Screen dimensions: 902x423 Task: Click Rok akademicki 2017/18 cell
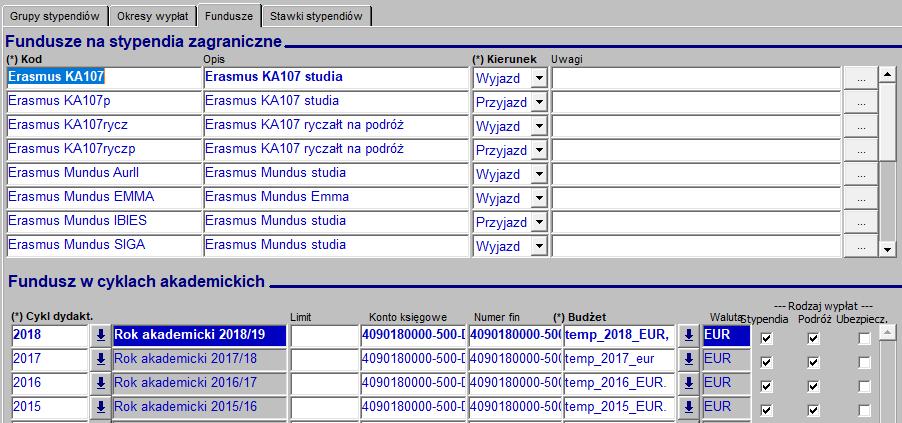(200, 360)
